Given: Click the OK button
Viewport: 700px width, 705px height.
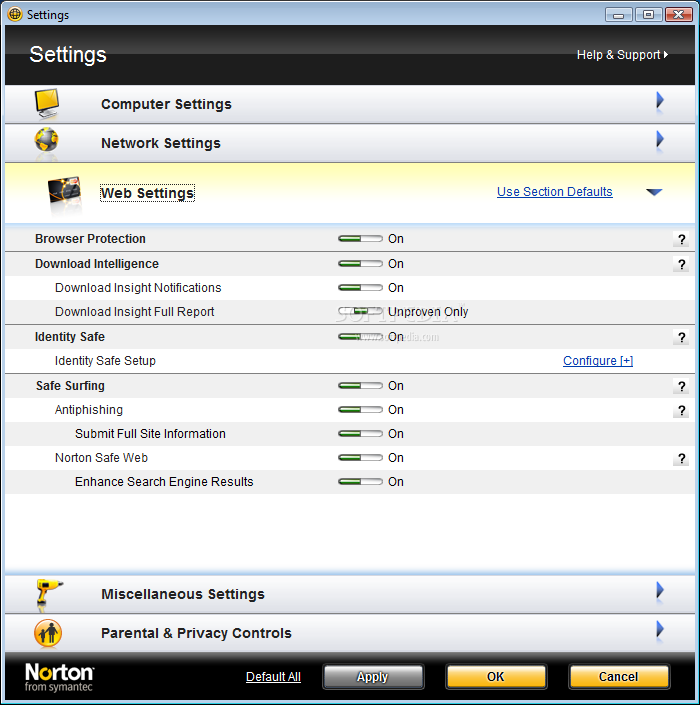Looking at the screenshot, I should point(496,677).
